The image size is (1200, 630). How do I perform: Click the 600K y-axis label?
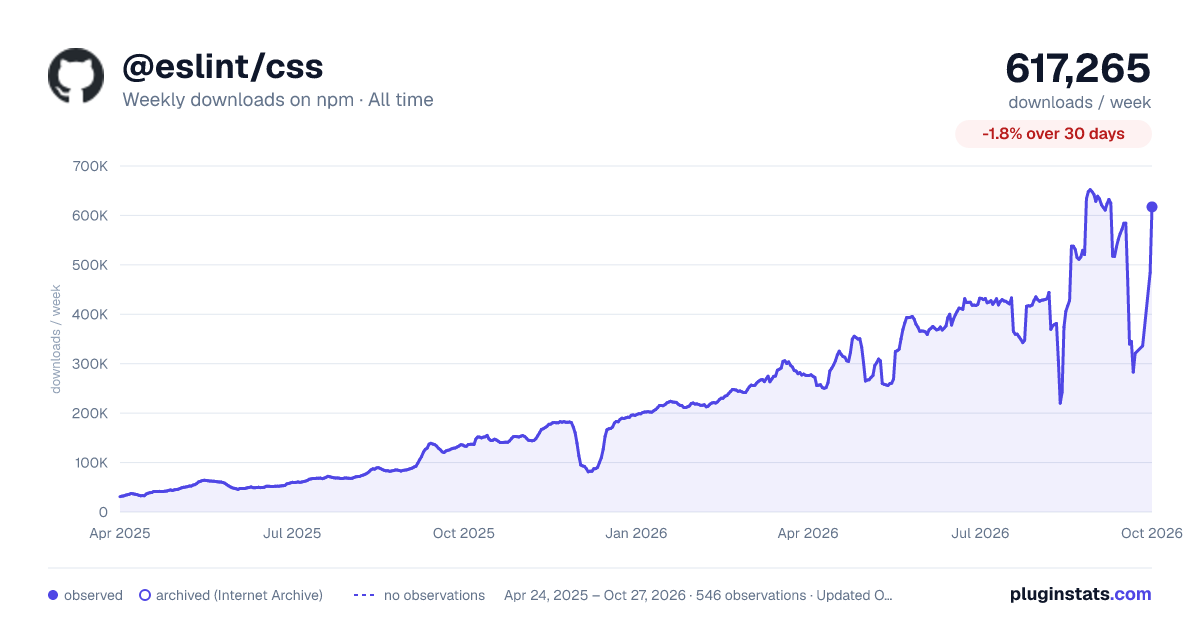(x=91, y=215)
